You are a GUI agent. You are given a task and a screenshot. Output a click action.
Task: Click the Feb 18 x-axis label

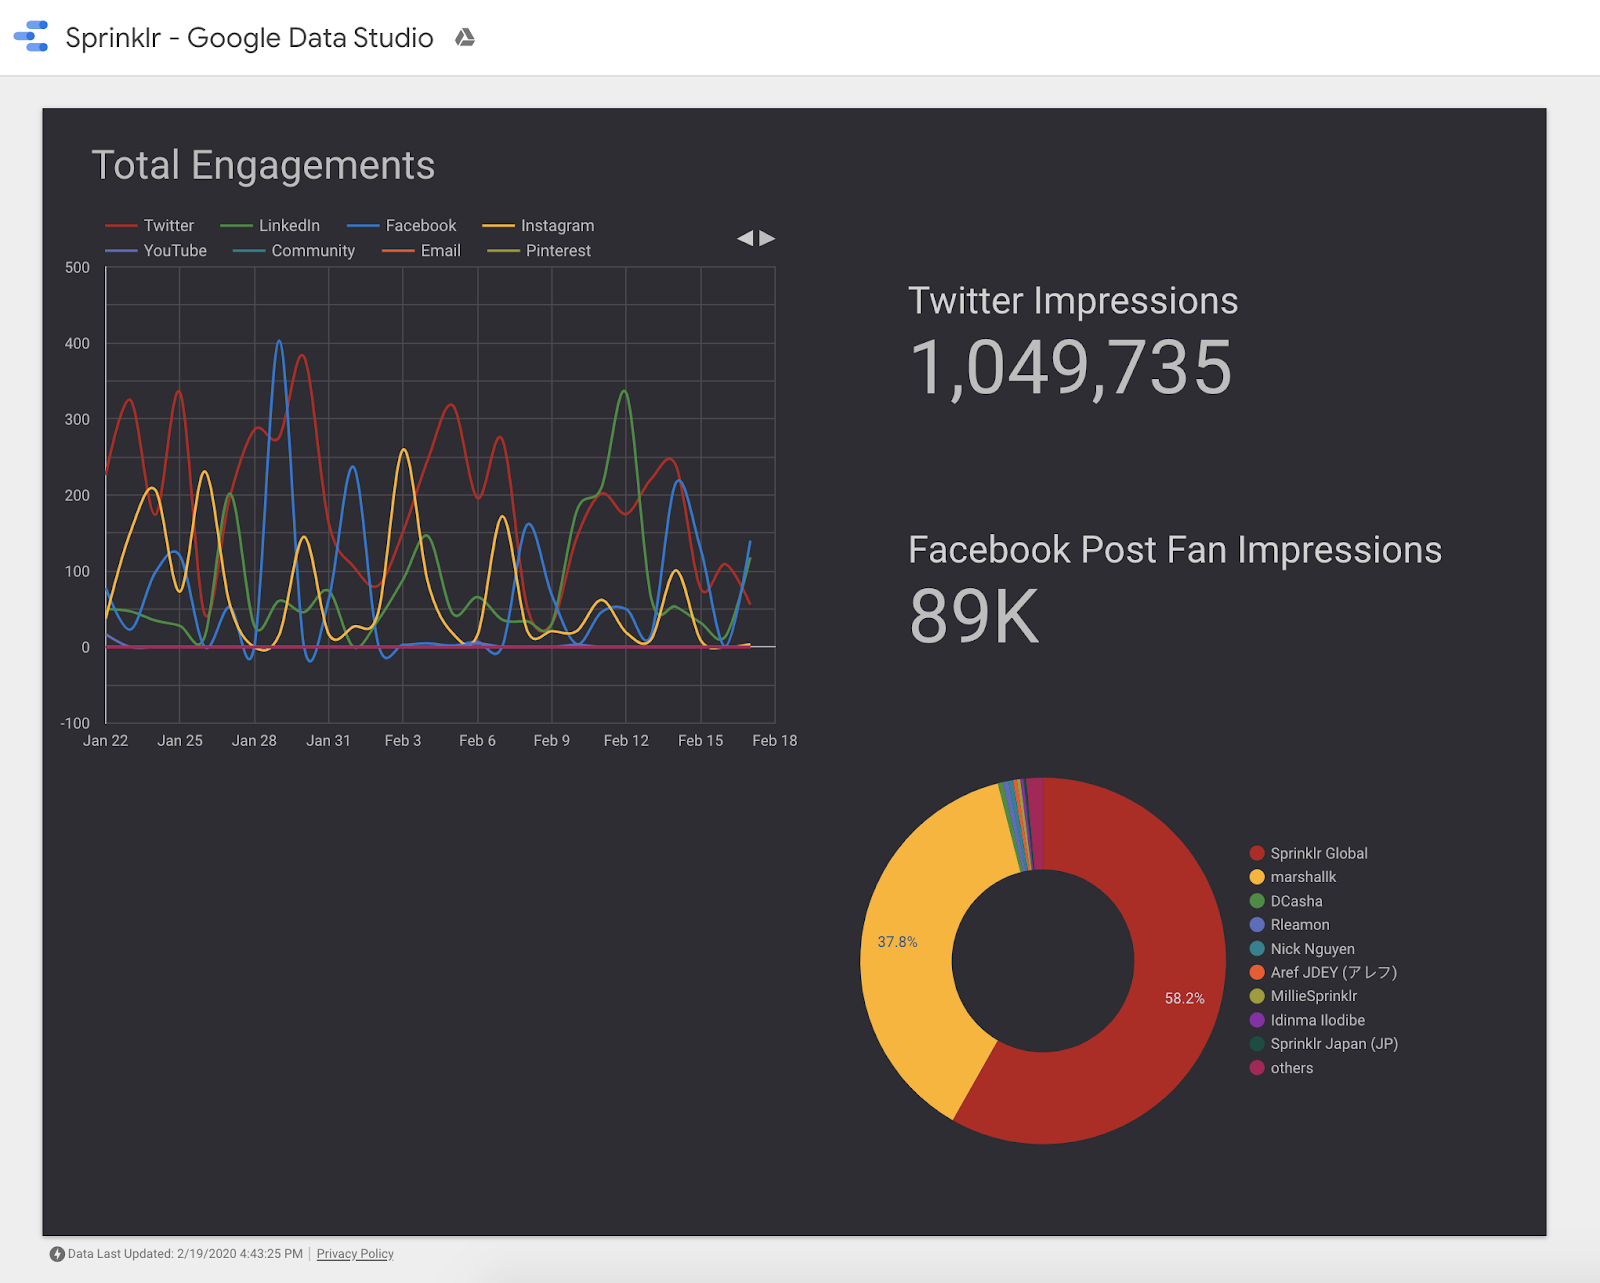tap(775, 741)
